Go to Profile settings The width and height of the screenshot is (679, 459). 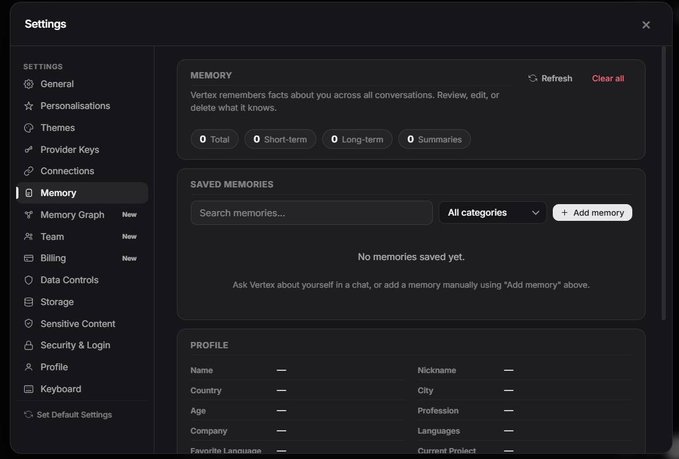(82, 367)
